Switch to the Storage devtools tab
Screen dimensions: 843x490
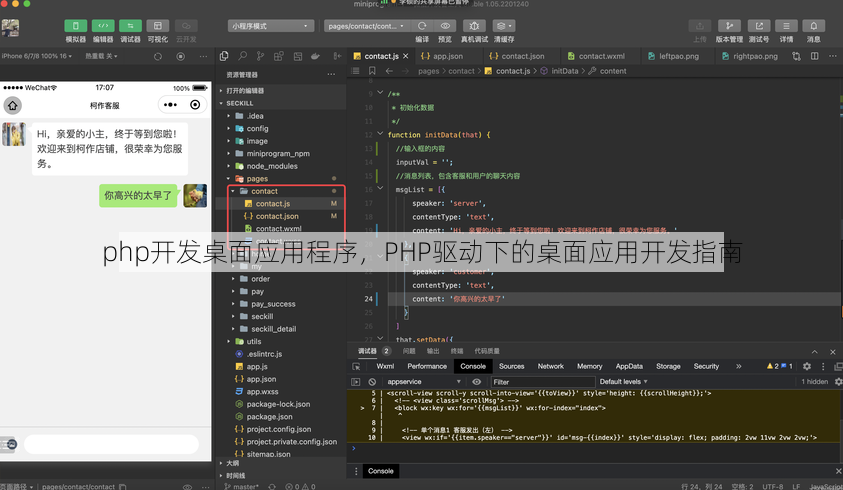coord(668,366)
